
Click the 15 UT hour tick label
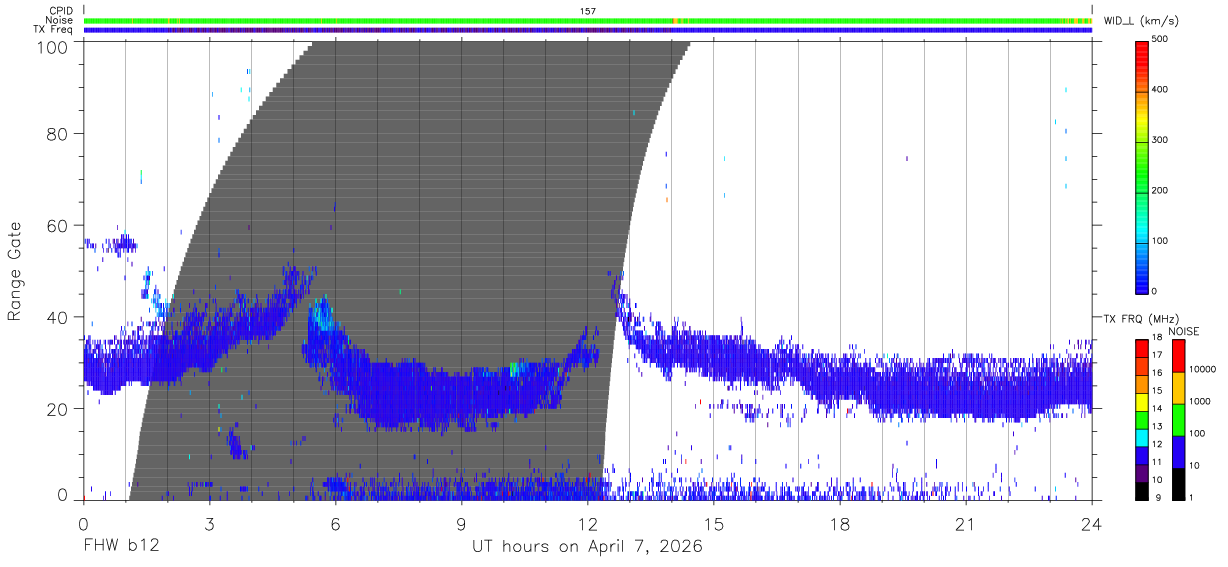(714, 524)
